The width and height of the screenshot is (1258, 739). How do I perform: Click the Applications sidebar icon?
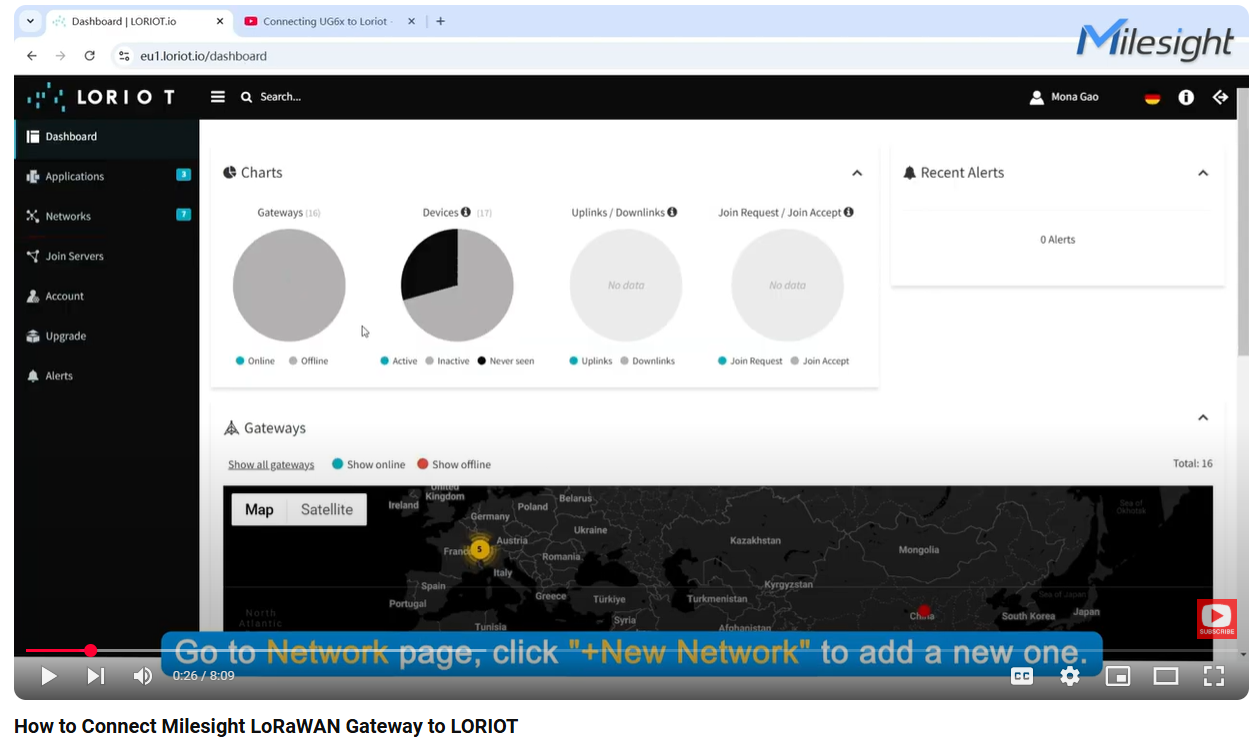(x=33, y=176)
